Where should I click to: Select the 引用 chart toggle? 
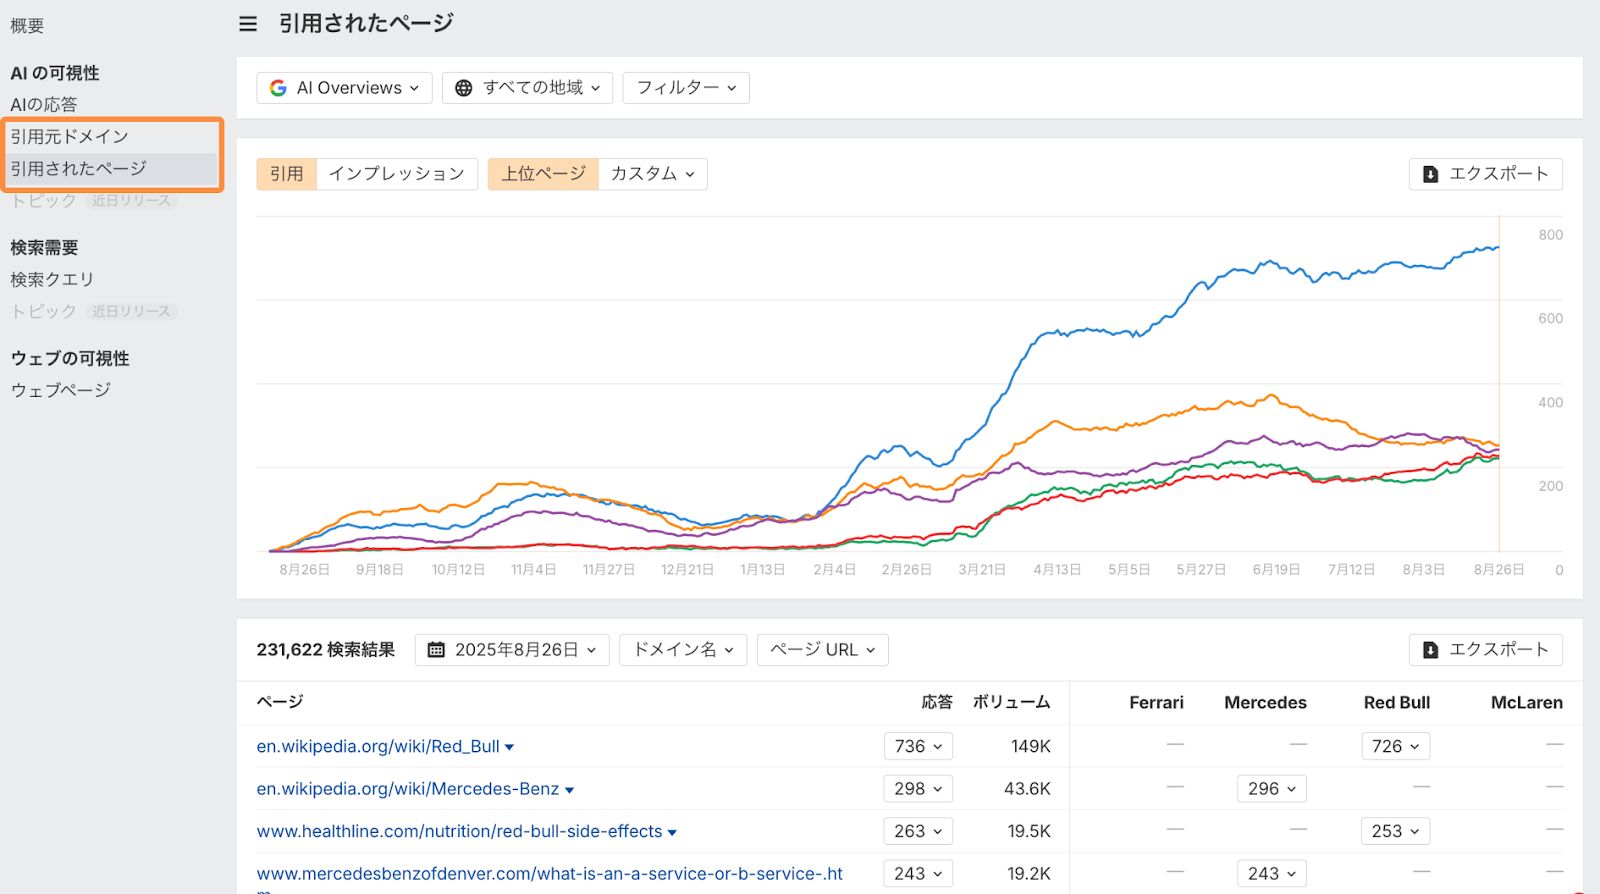[x=286, y=174]
